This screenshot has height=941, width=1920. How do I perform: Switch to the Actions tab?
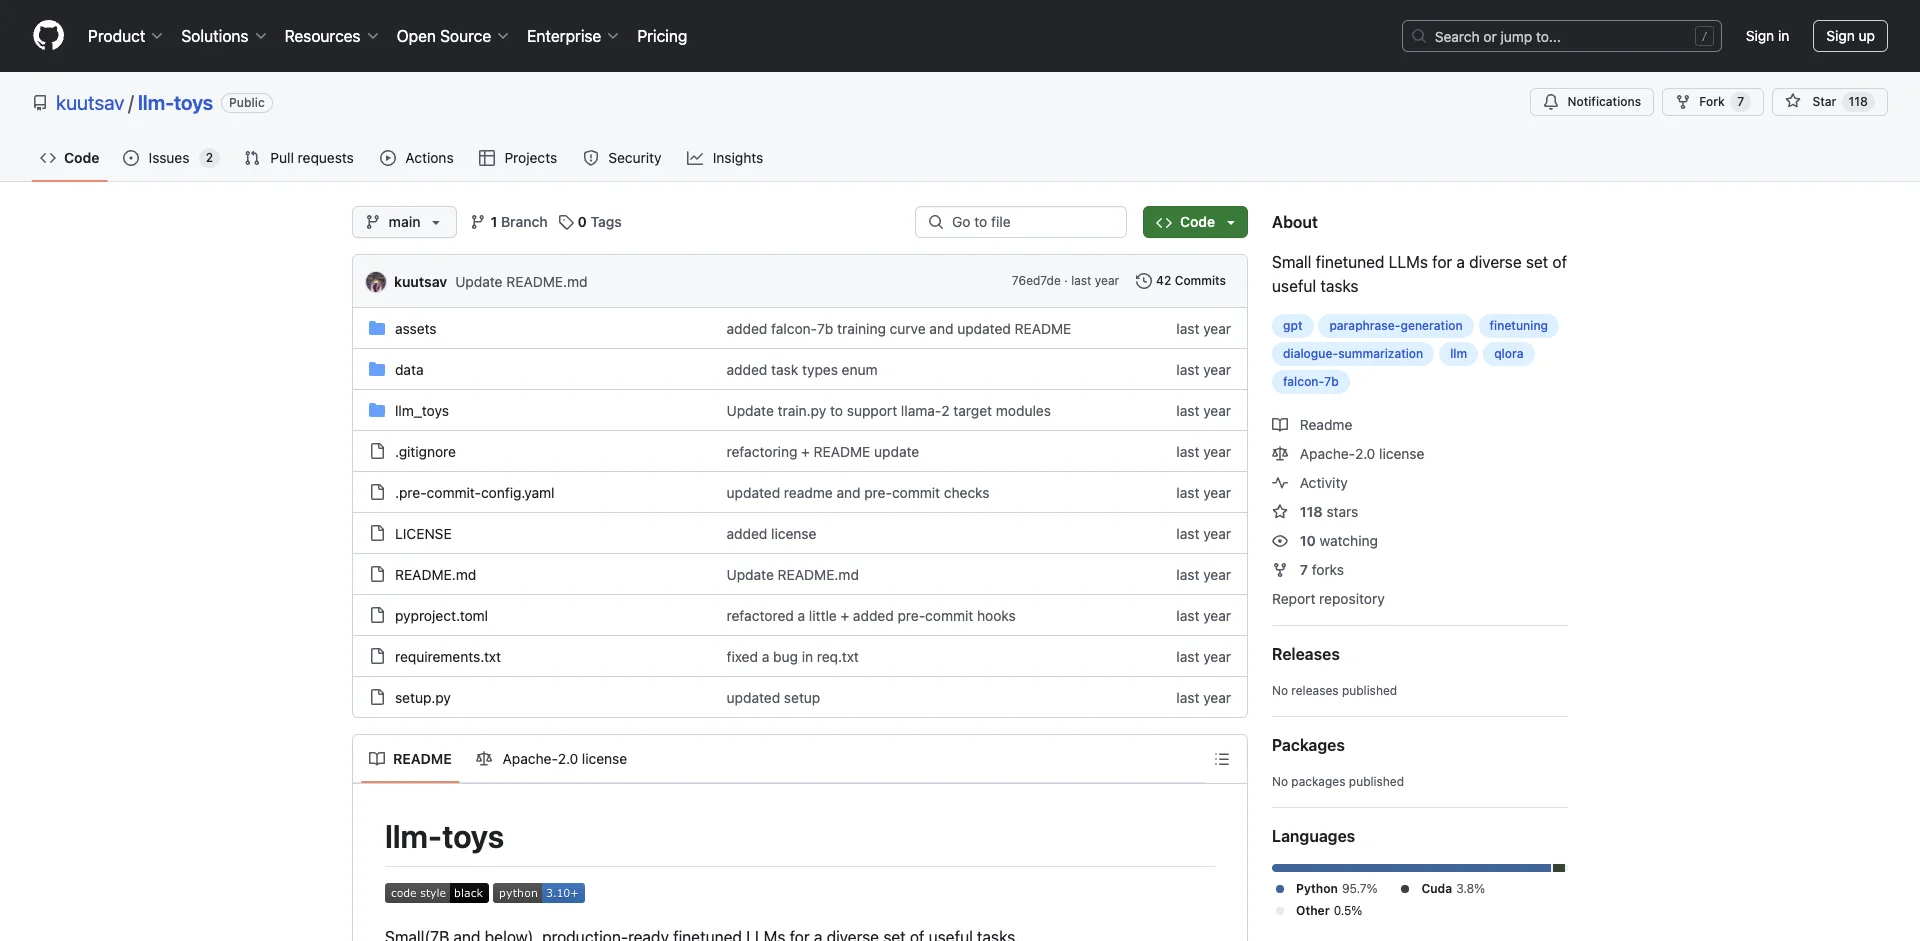tap(417, 158)
